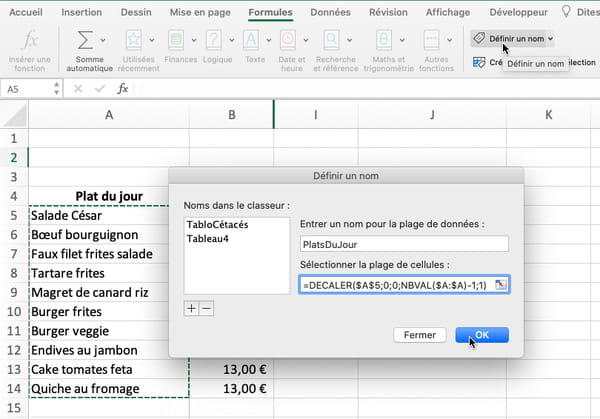The width and height of the screenshot is (600, 419).
Task: Click the select-all corner triangle
Action: 15,115
